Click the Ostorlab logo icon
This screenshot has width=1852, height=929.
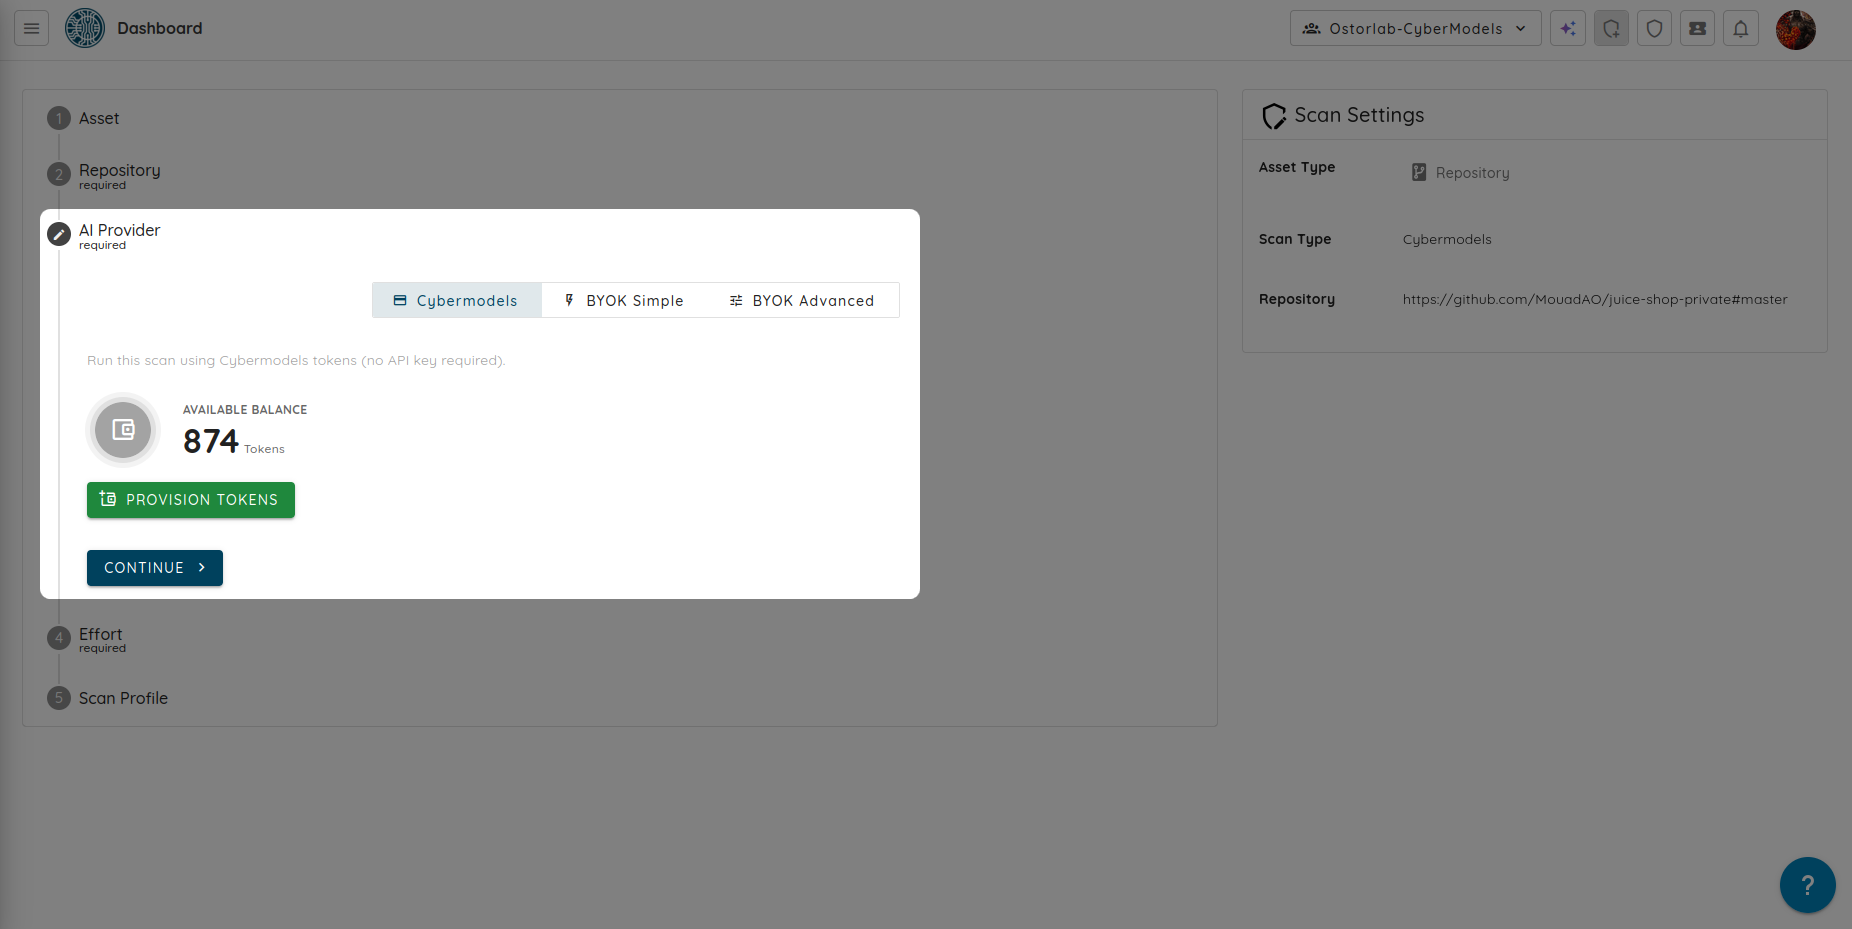pyautogui.click(x=85, y=28)
